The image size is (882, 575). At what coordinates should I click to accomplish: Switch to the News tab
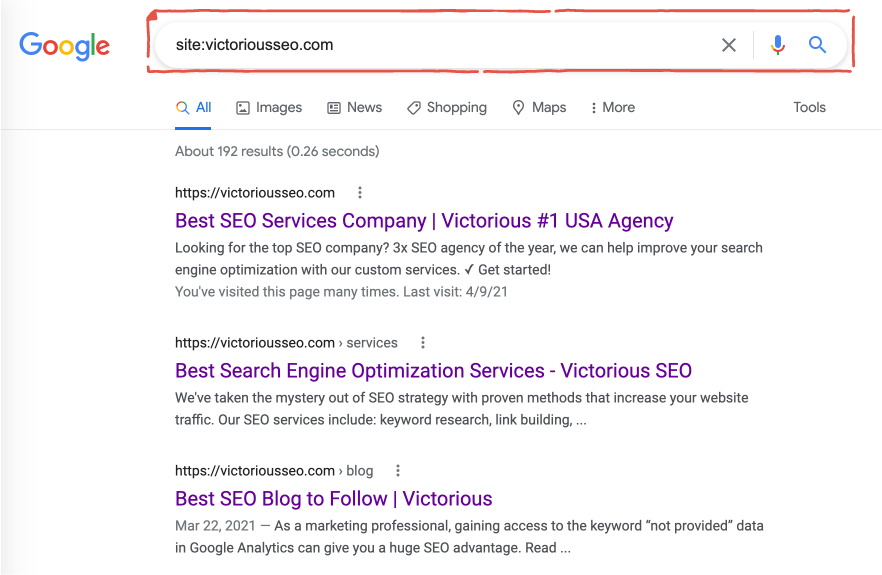[355, 108]
